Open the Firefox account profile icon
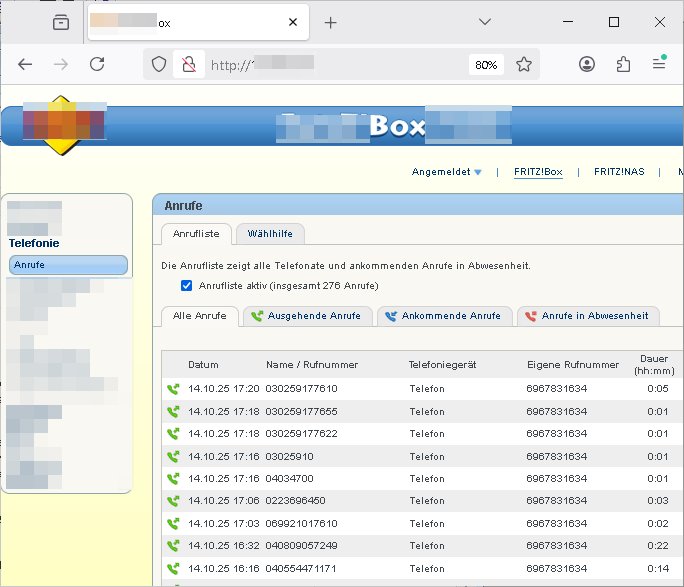The width and height of the screenshot is (684, 587). 587,64
